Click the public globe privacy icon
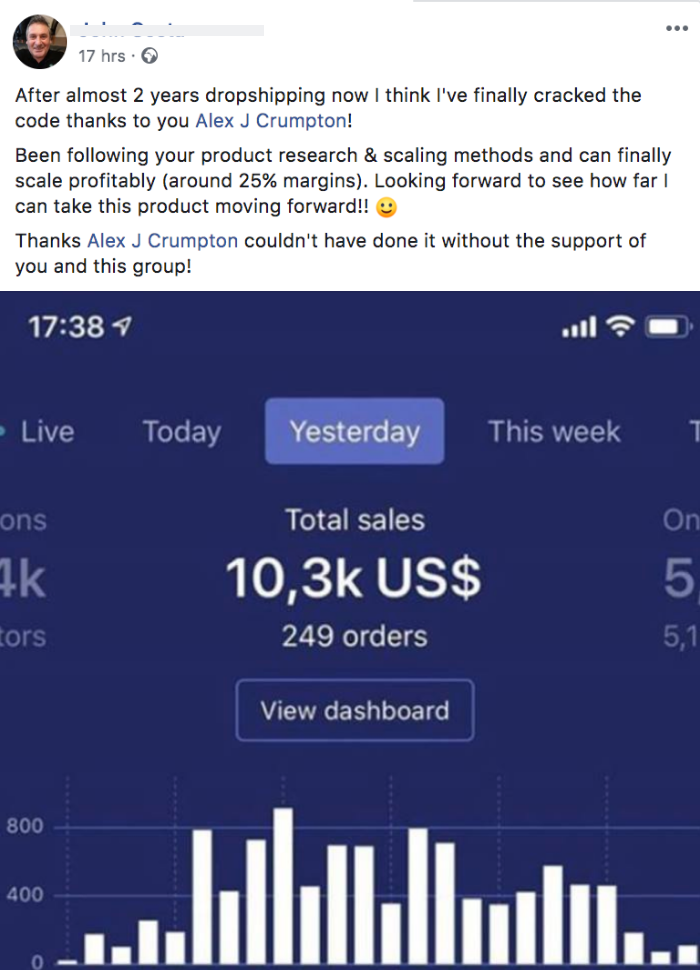 pos(150,56)
